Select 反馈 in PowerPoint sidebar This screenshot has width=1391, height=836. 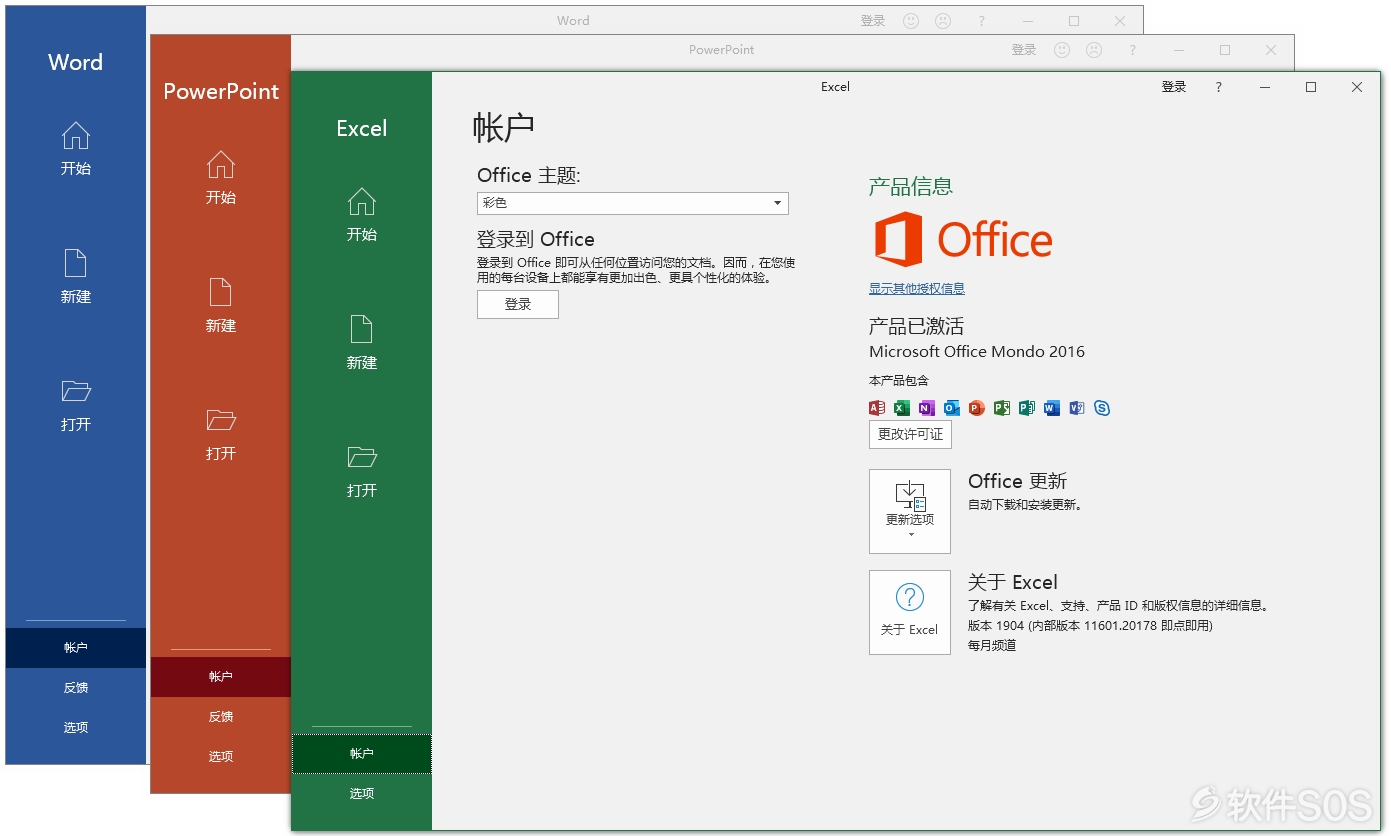pyautogui.click(x=221, y=717)
